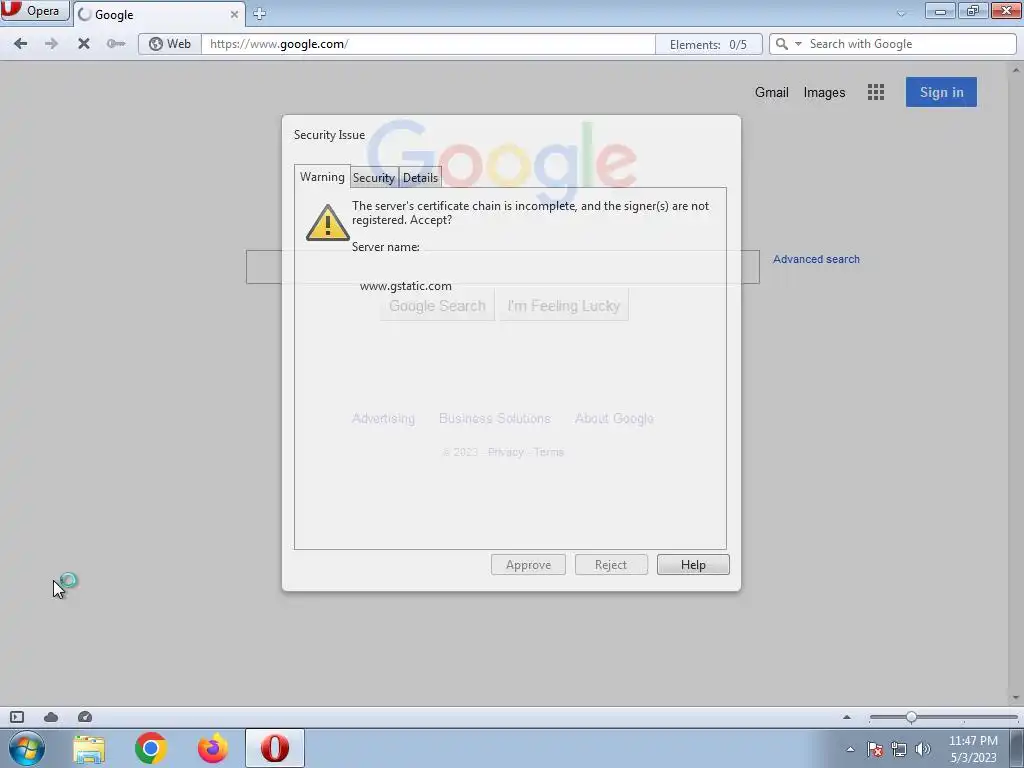Viewport: 1024px width, 768px height.
Task: Close the Google tab
Action: point(234,14)
